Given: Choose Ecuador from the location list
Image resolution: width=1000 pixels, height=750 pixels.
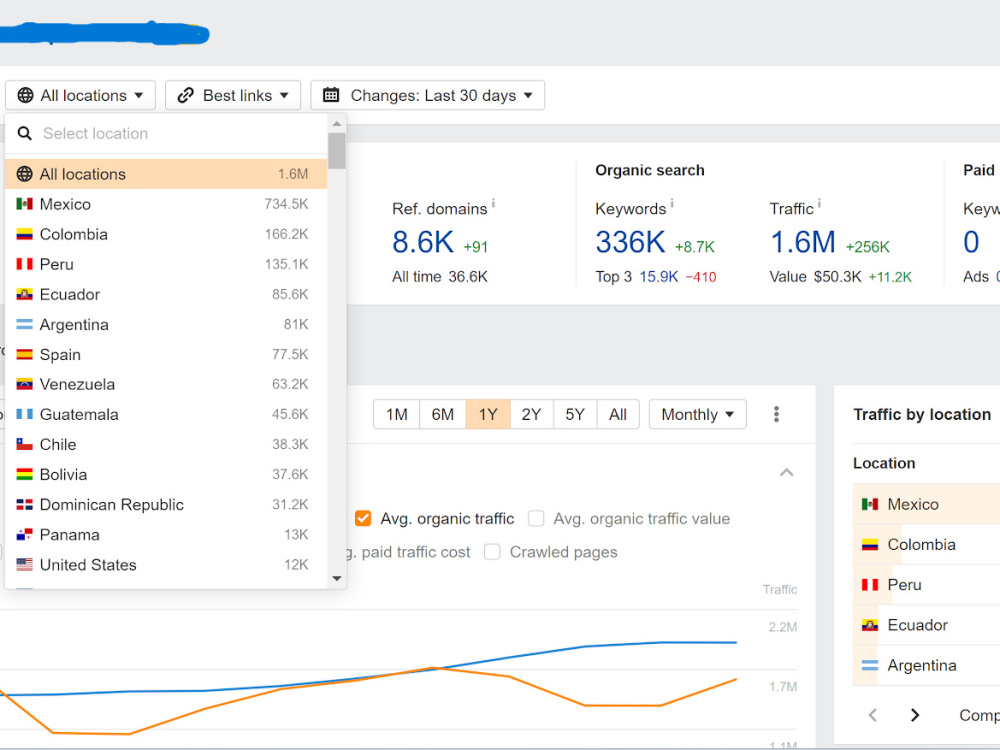Looking at the screenshot, I should [166, 294].
